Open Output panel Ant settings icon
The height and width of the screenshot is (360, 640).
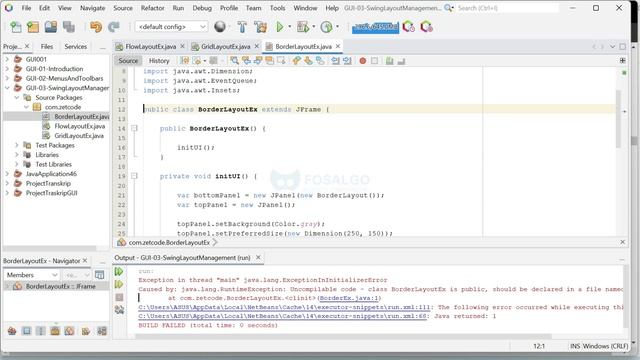(x=119, y=310)
